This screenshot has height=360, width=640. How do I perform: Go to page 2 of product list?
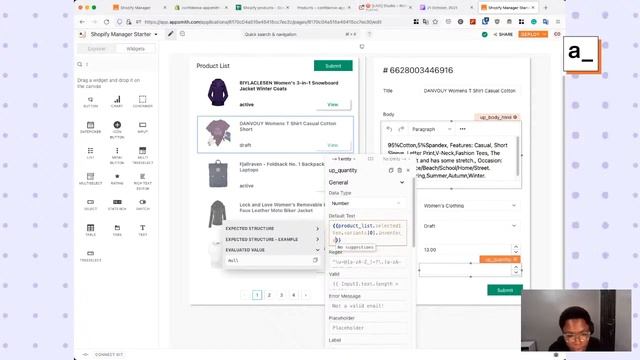(x=269, y=295)
